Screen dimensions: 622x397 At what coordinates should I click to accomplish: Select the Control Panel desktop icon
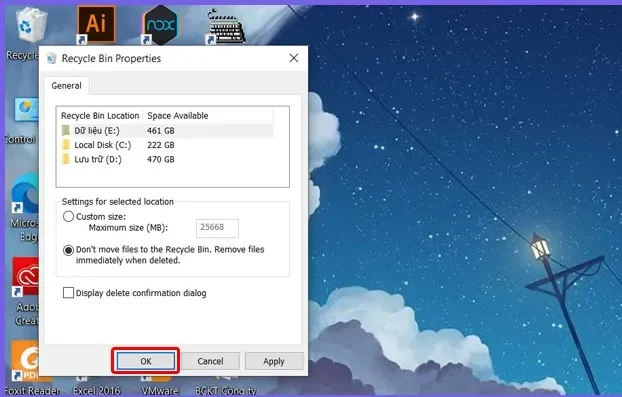pos(26,110)
